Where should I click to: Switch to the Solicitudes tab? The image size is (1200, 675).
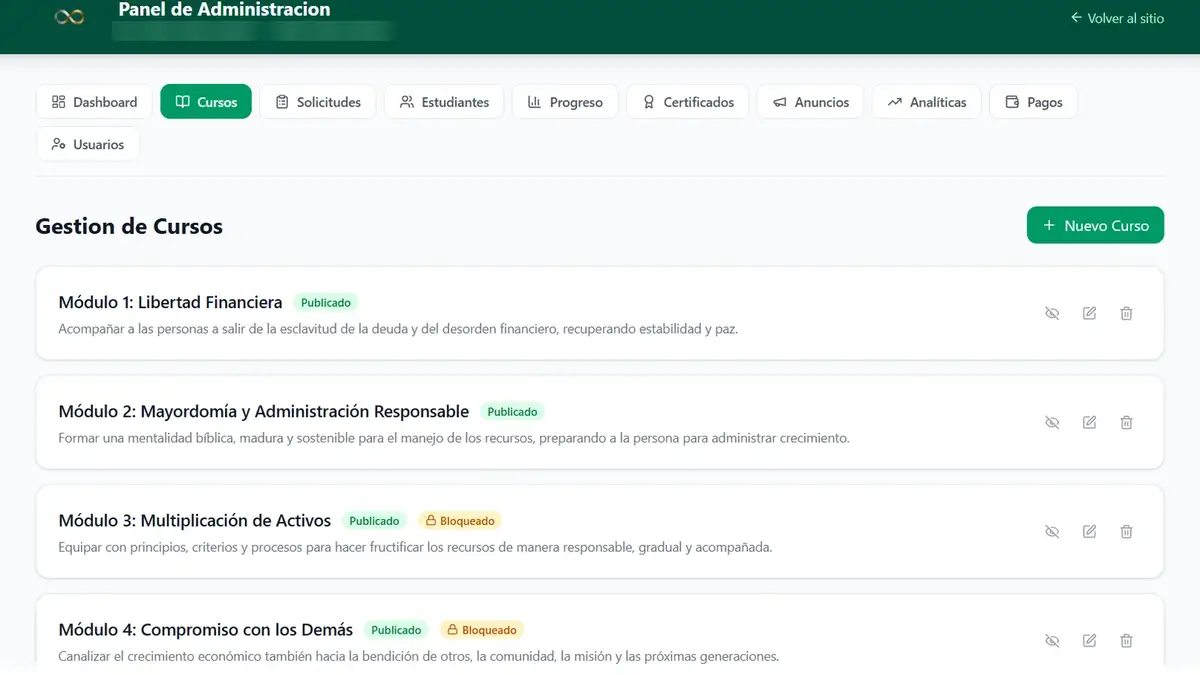tap(318, 102)
